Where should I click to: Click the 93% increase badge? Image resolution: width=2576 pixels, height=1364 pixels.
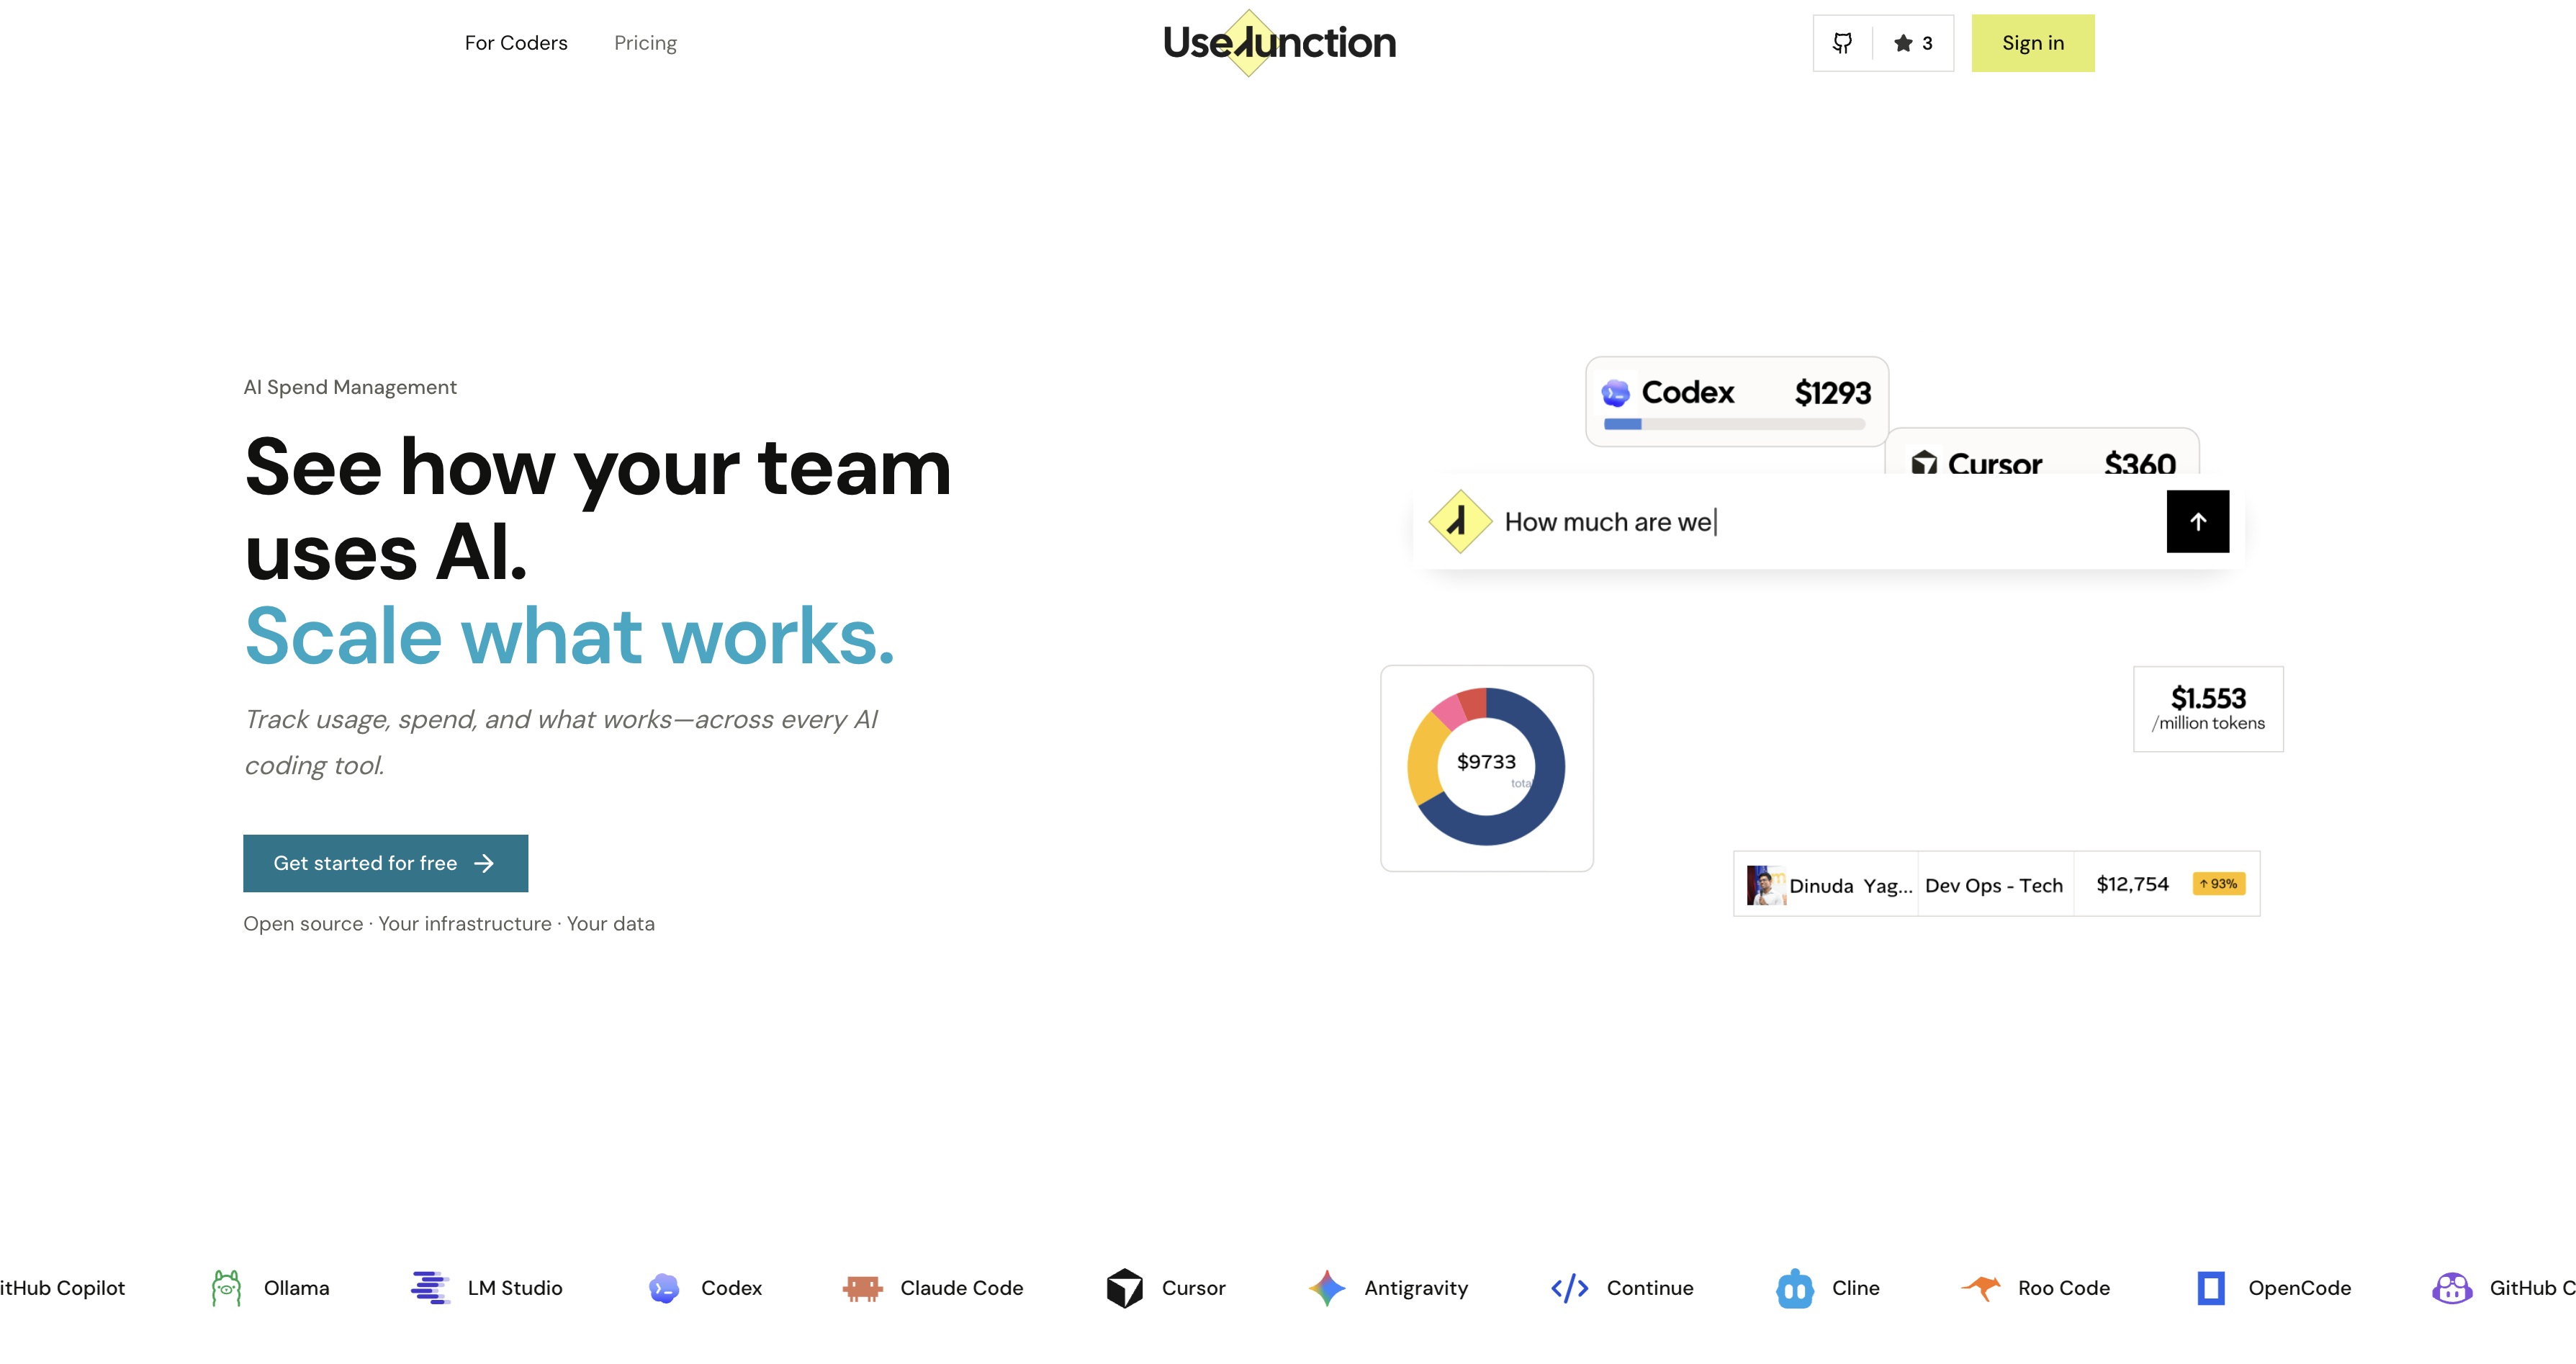pyautogui.click(x=2218, y=884)
